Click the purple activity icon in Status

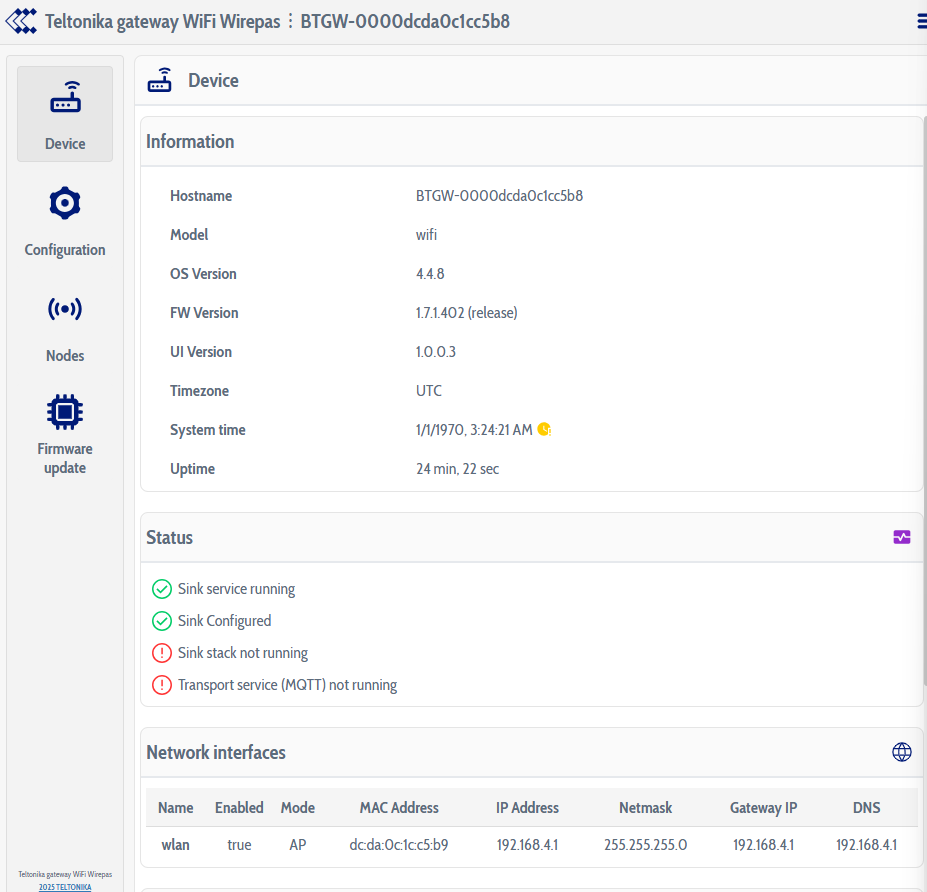pos(902,537)
